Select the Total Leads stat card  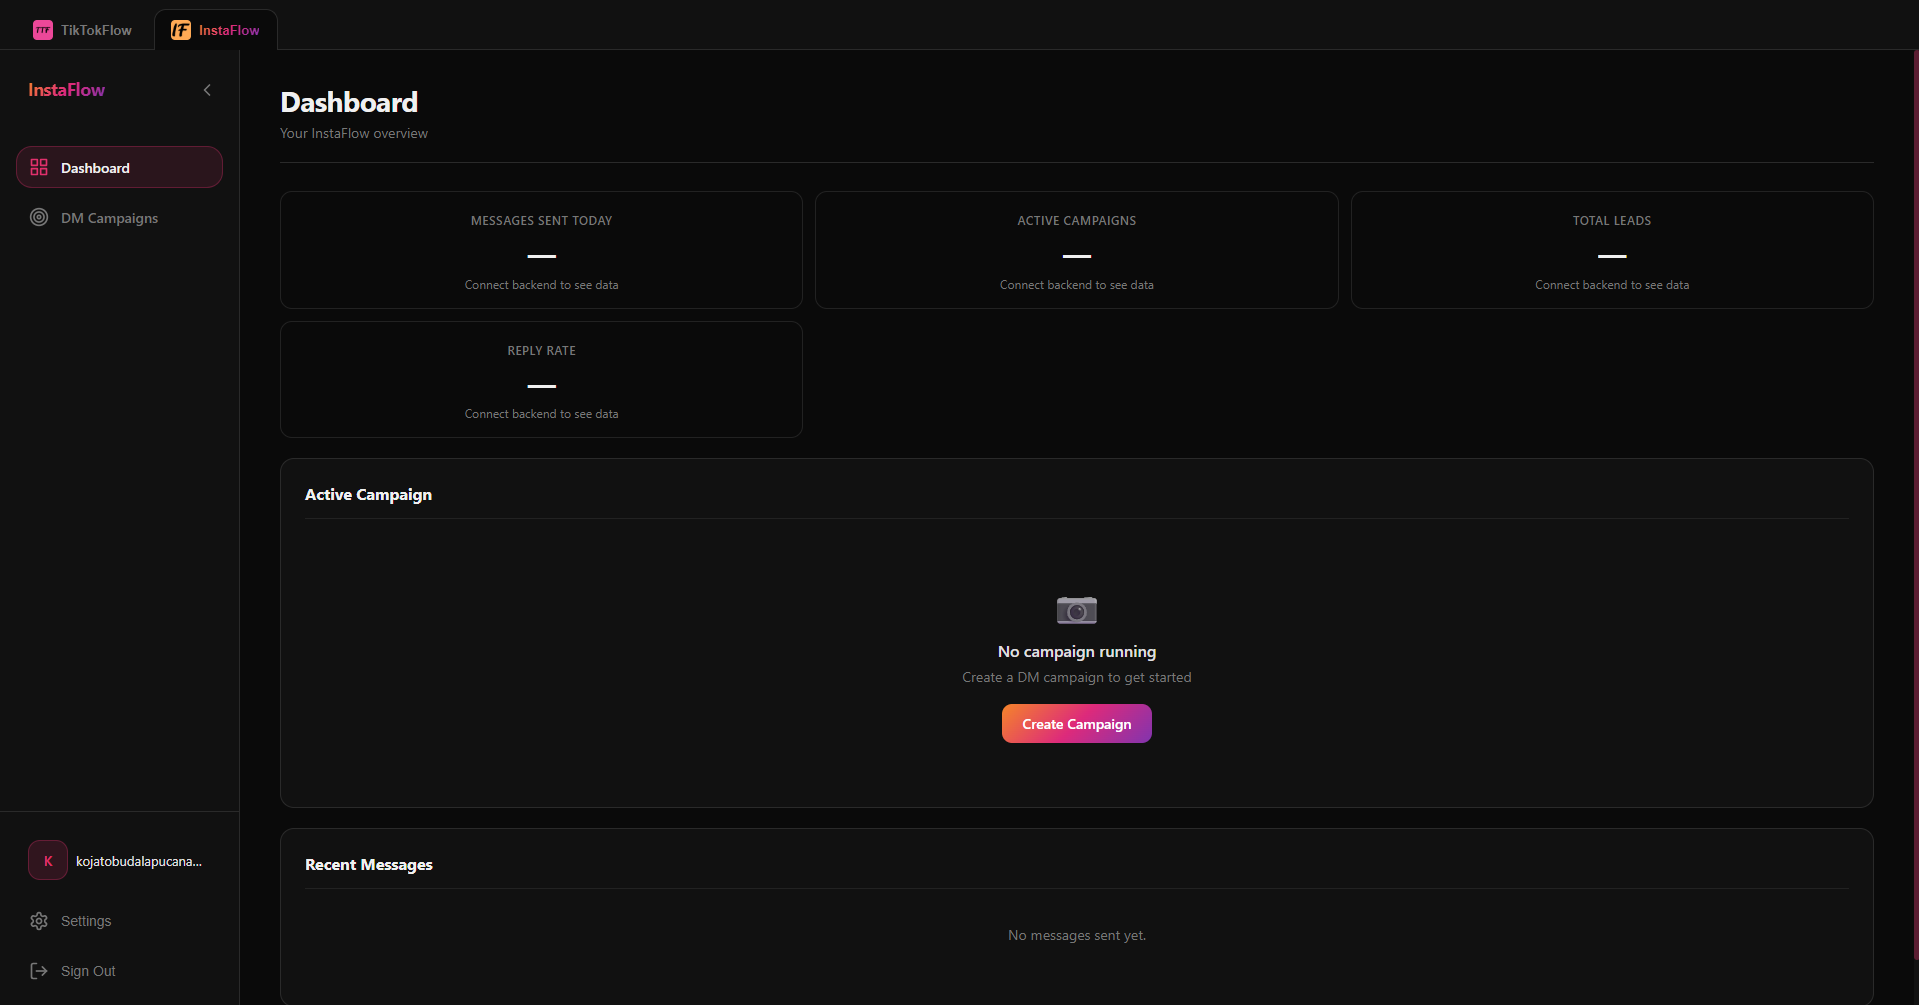(x=1611, y=250)
